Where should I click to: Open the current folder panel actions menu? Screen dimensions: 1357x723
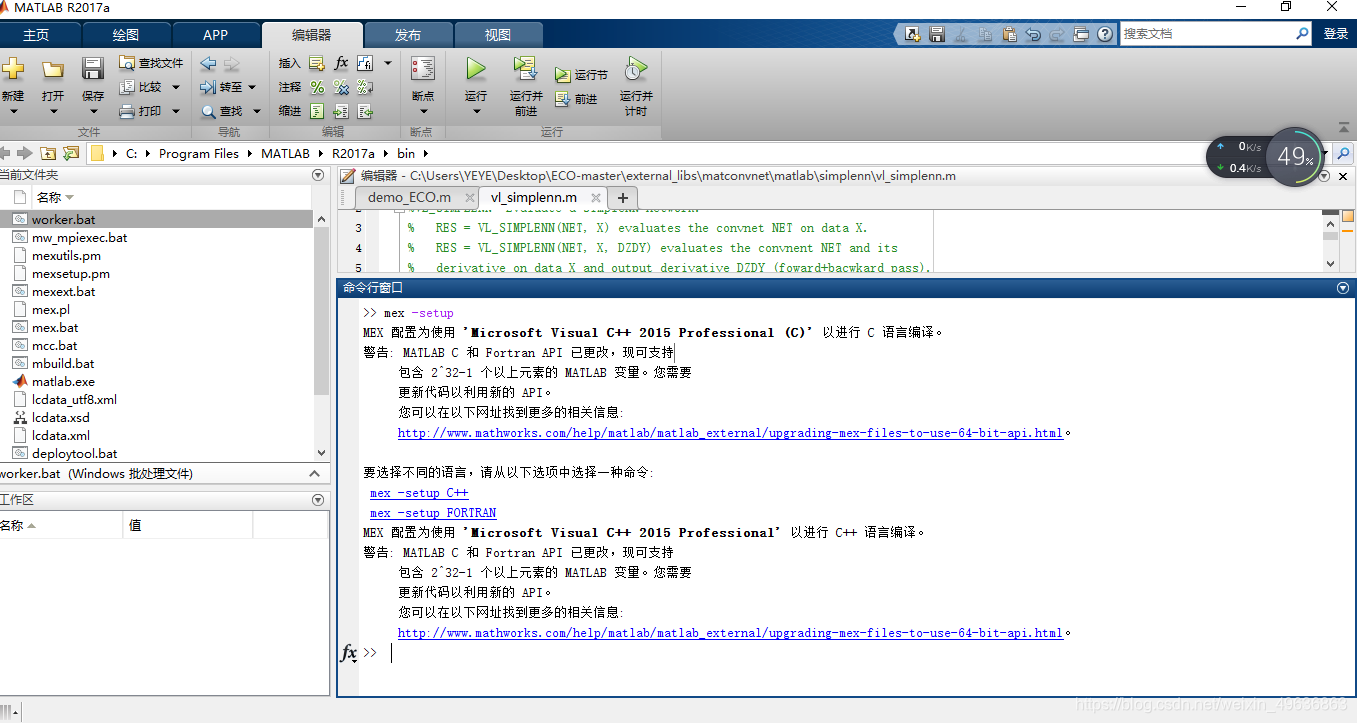click(318, 175)
